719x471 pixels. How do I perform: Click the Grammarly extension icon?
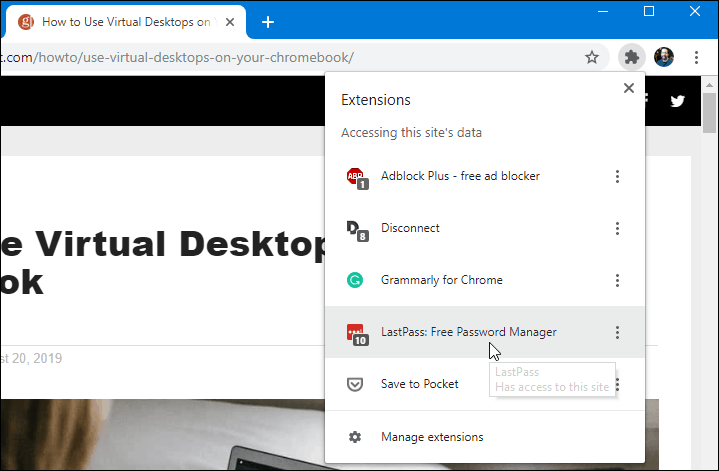click(x=355, y=280)
